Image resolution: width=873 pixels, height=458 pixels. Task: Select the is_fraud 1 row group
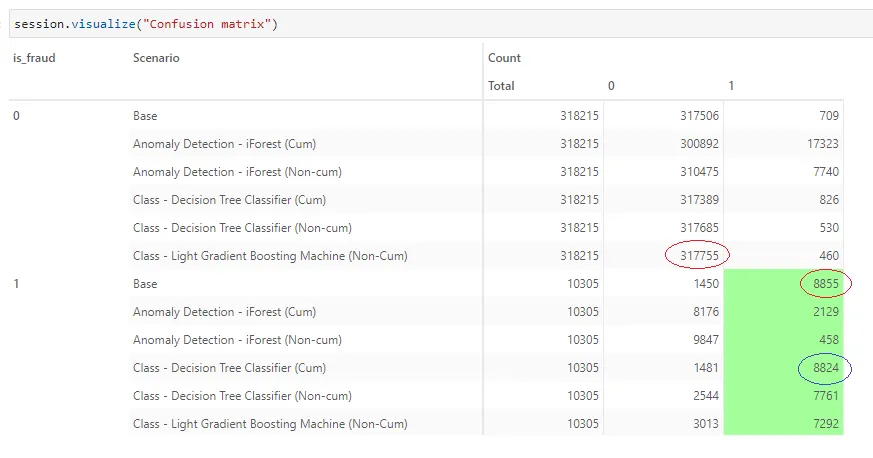(16, 284)
